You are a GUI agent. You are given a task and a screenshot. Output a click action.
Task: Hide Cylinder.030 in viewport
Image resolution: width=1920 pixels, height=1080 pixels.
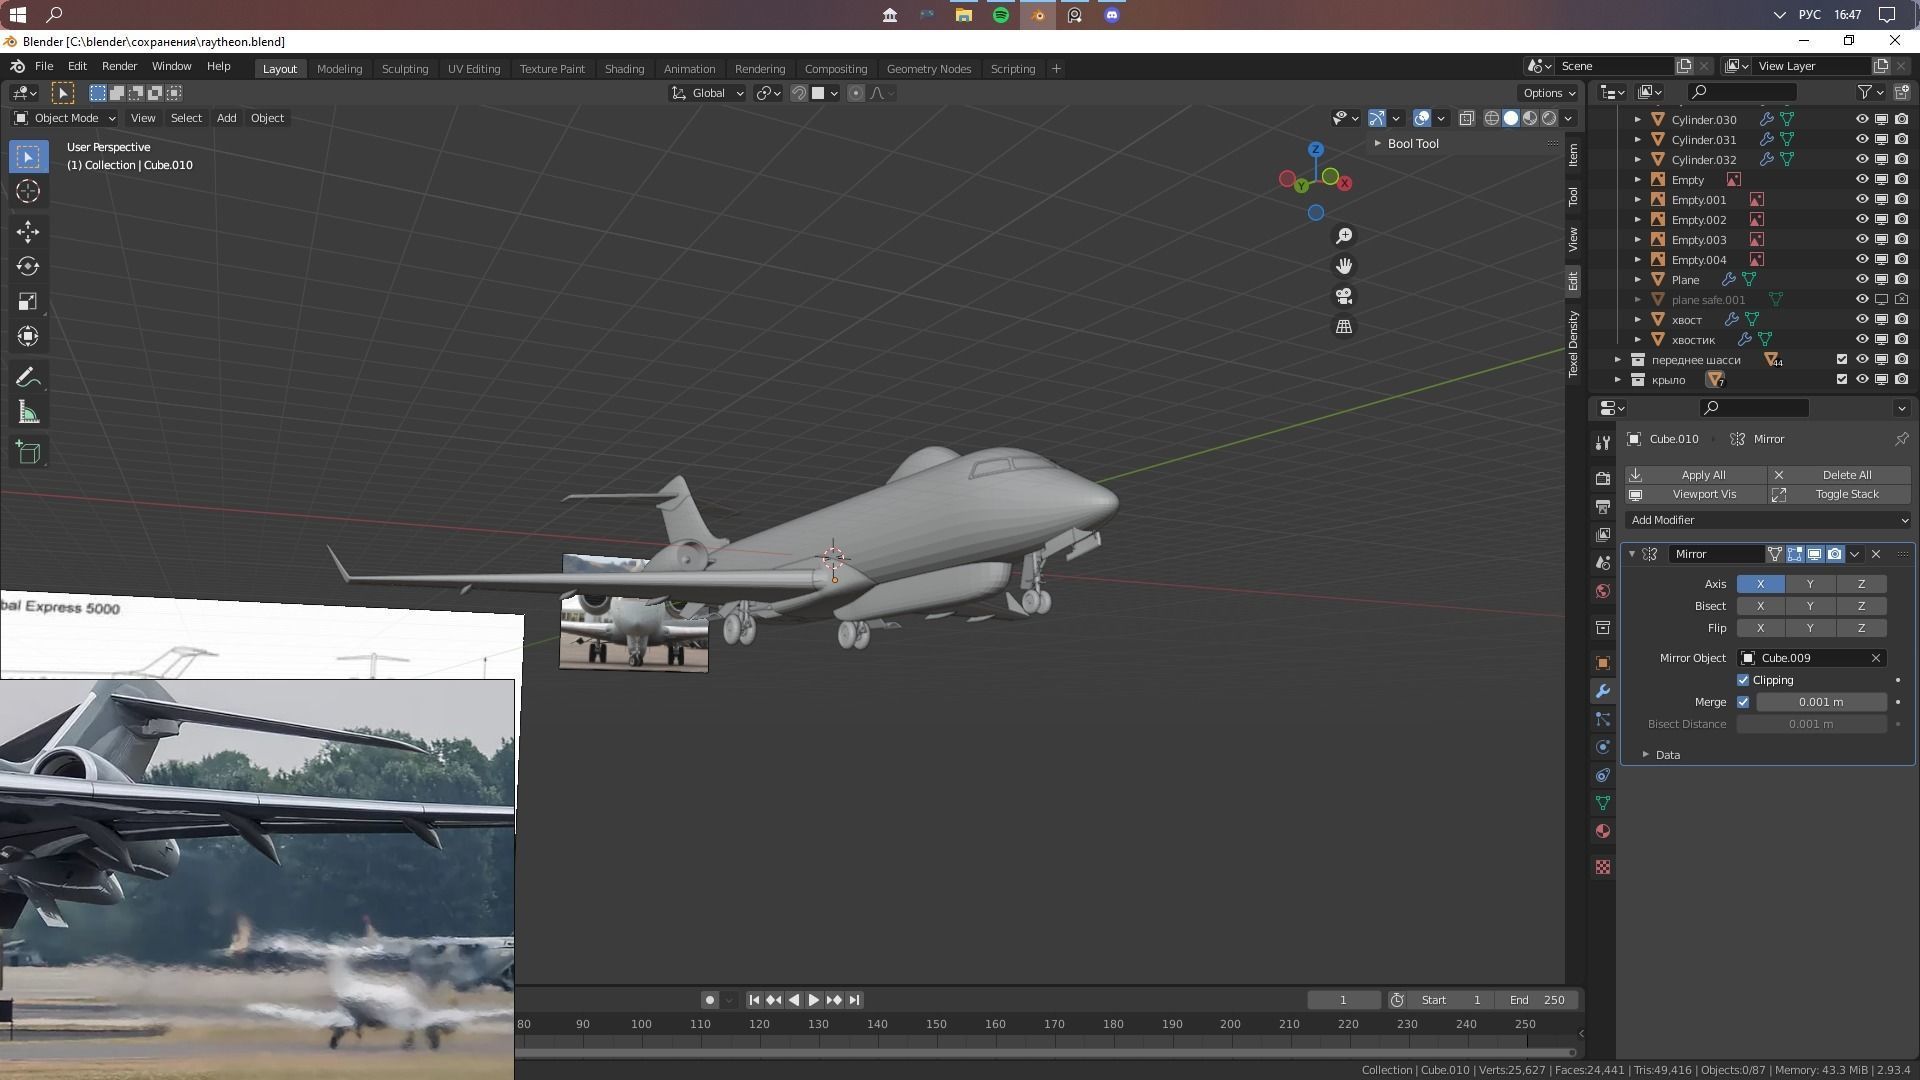(x=1862, y=119)
